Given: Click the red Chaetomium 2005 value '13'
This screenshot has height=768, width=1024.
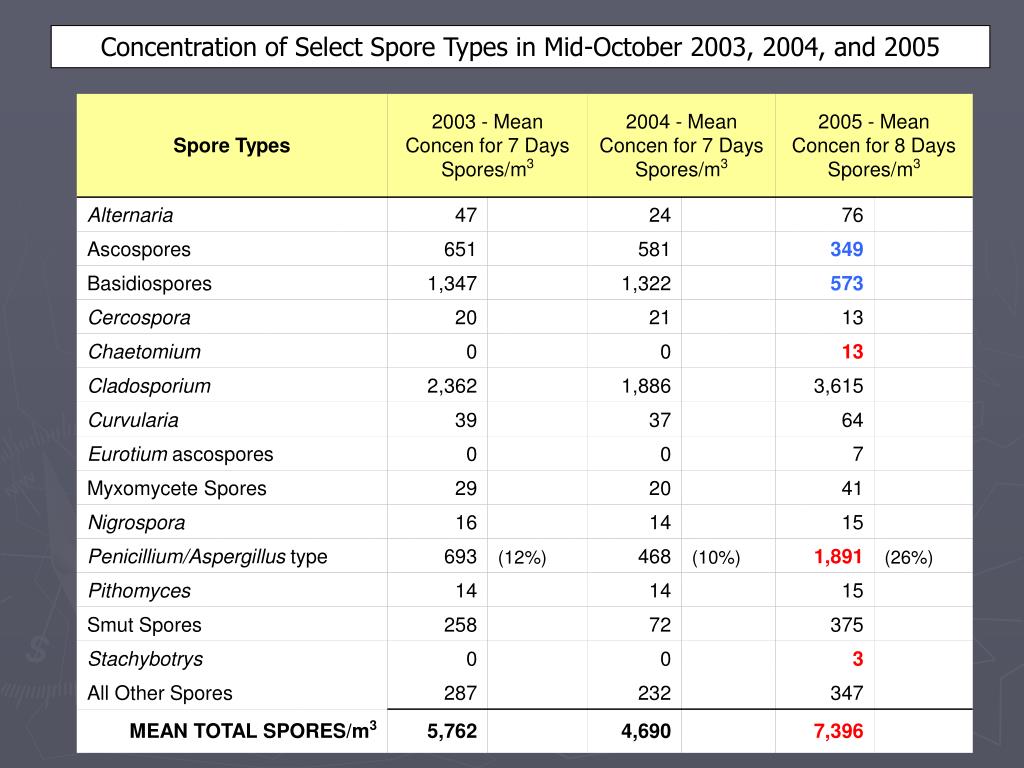Looking at the screenshot, I should tap(852, 351).
